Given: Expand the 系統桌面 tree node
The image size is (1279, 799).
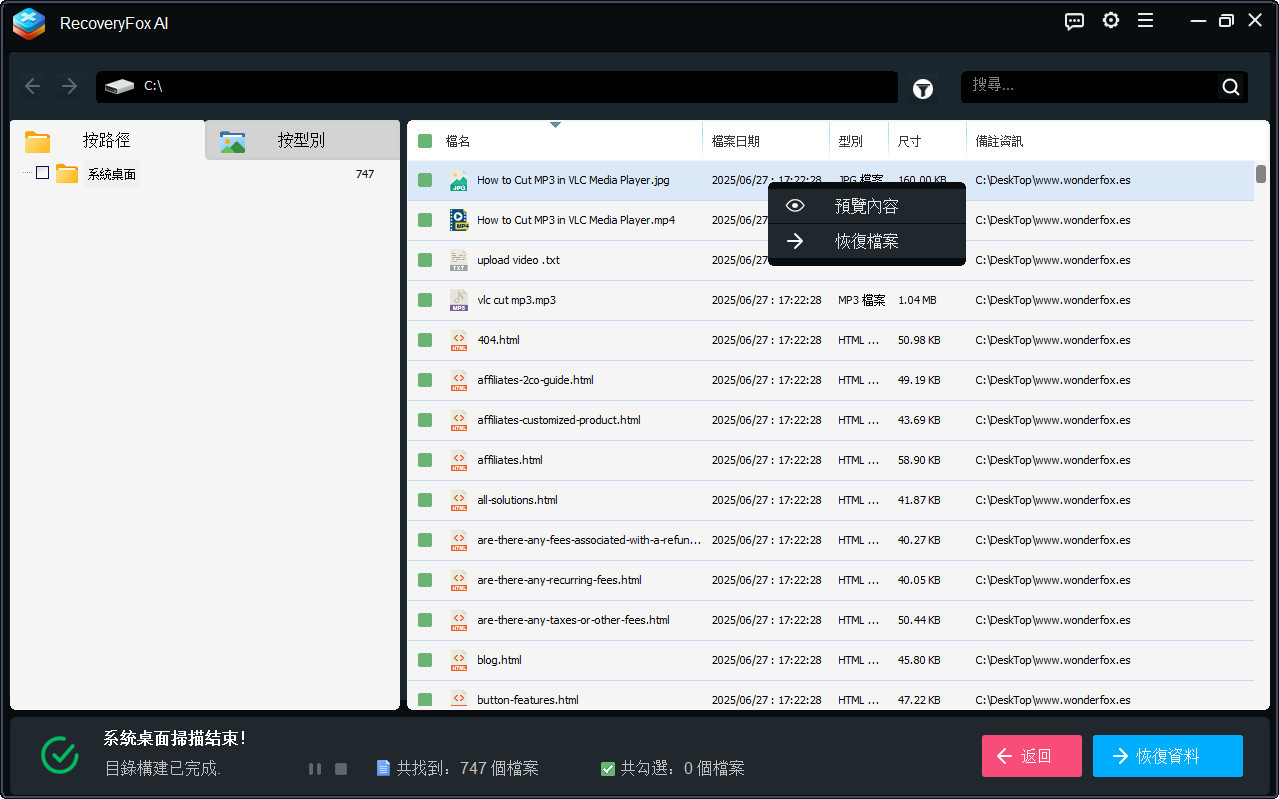Looking at the screenshot, I should pos(27,173).
